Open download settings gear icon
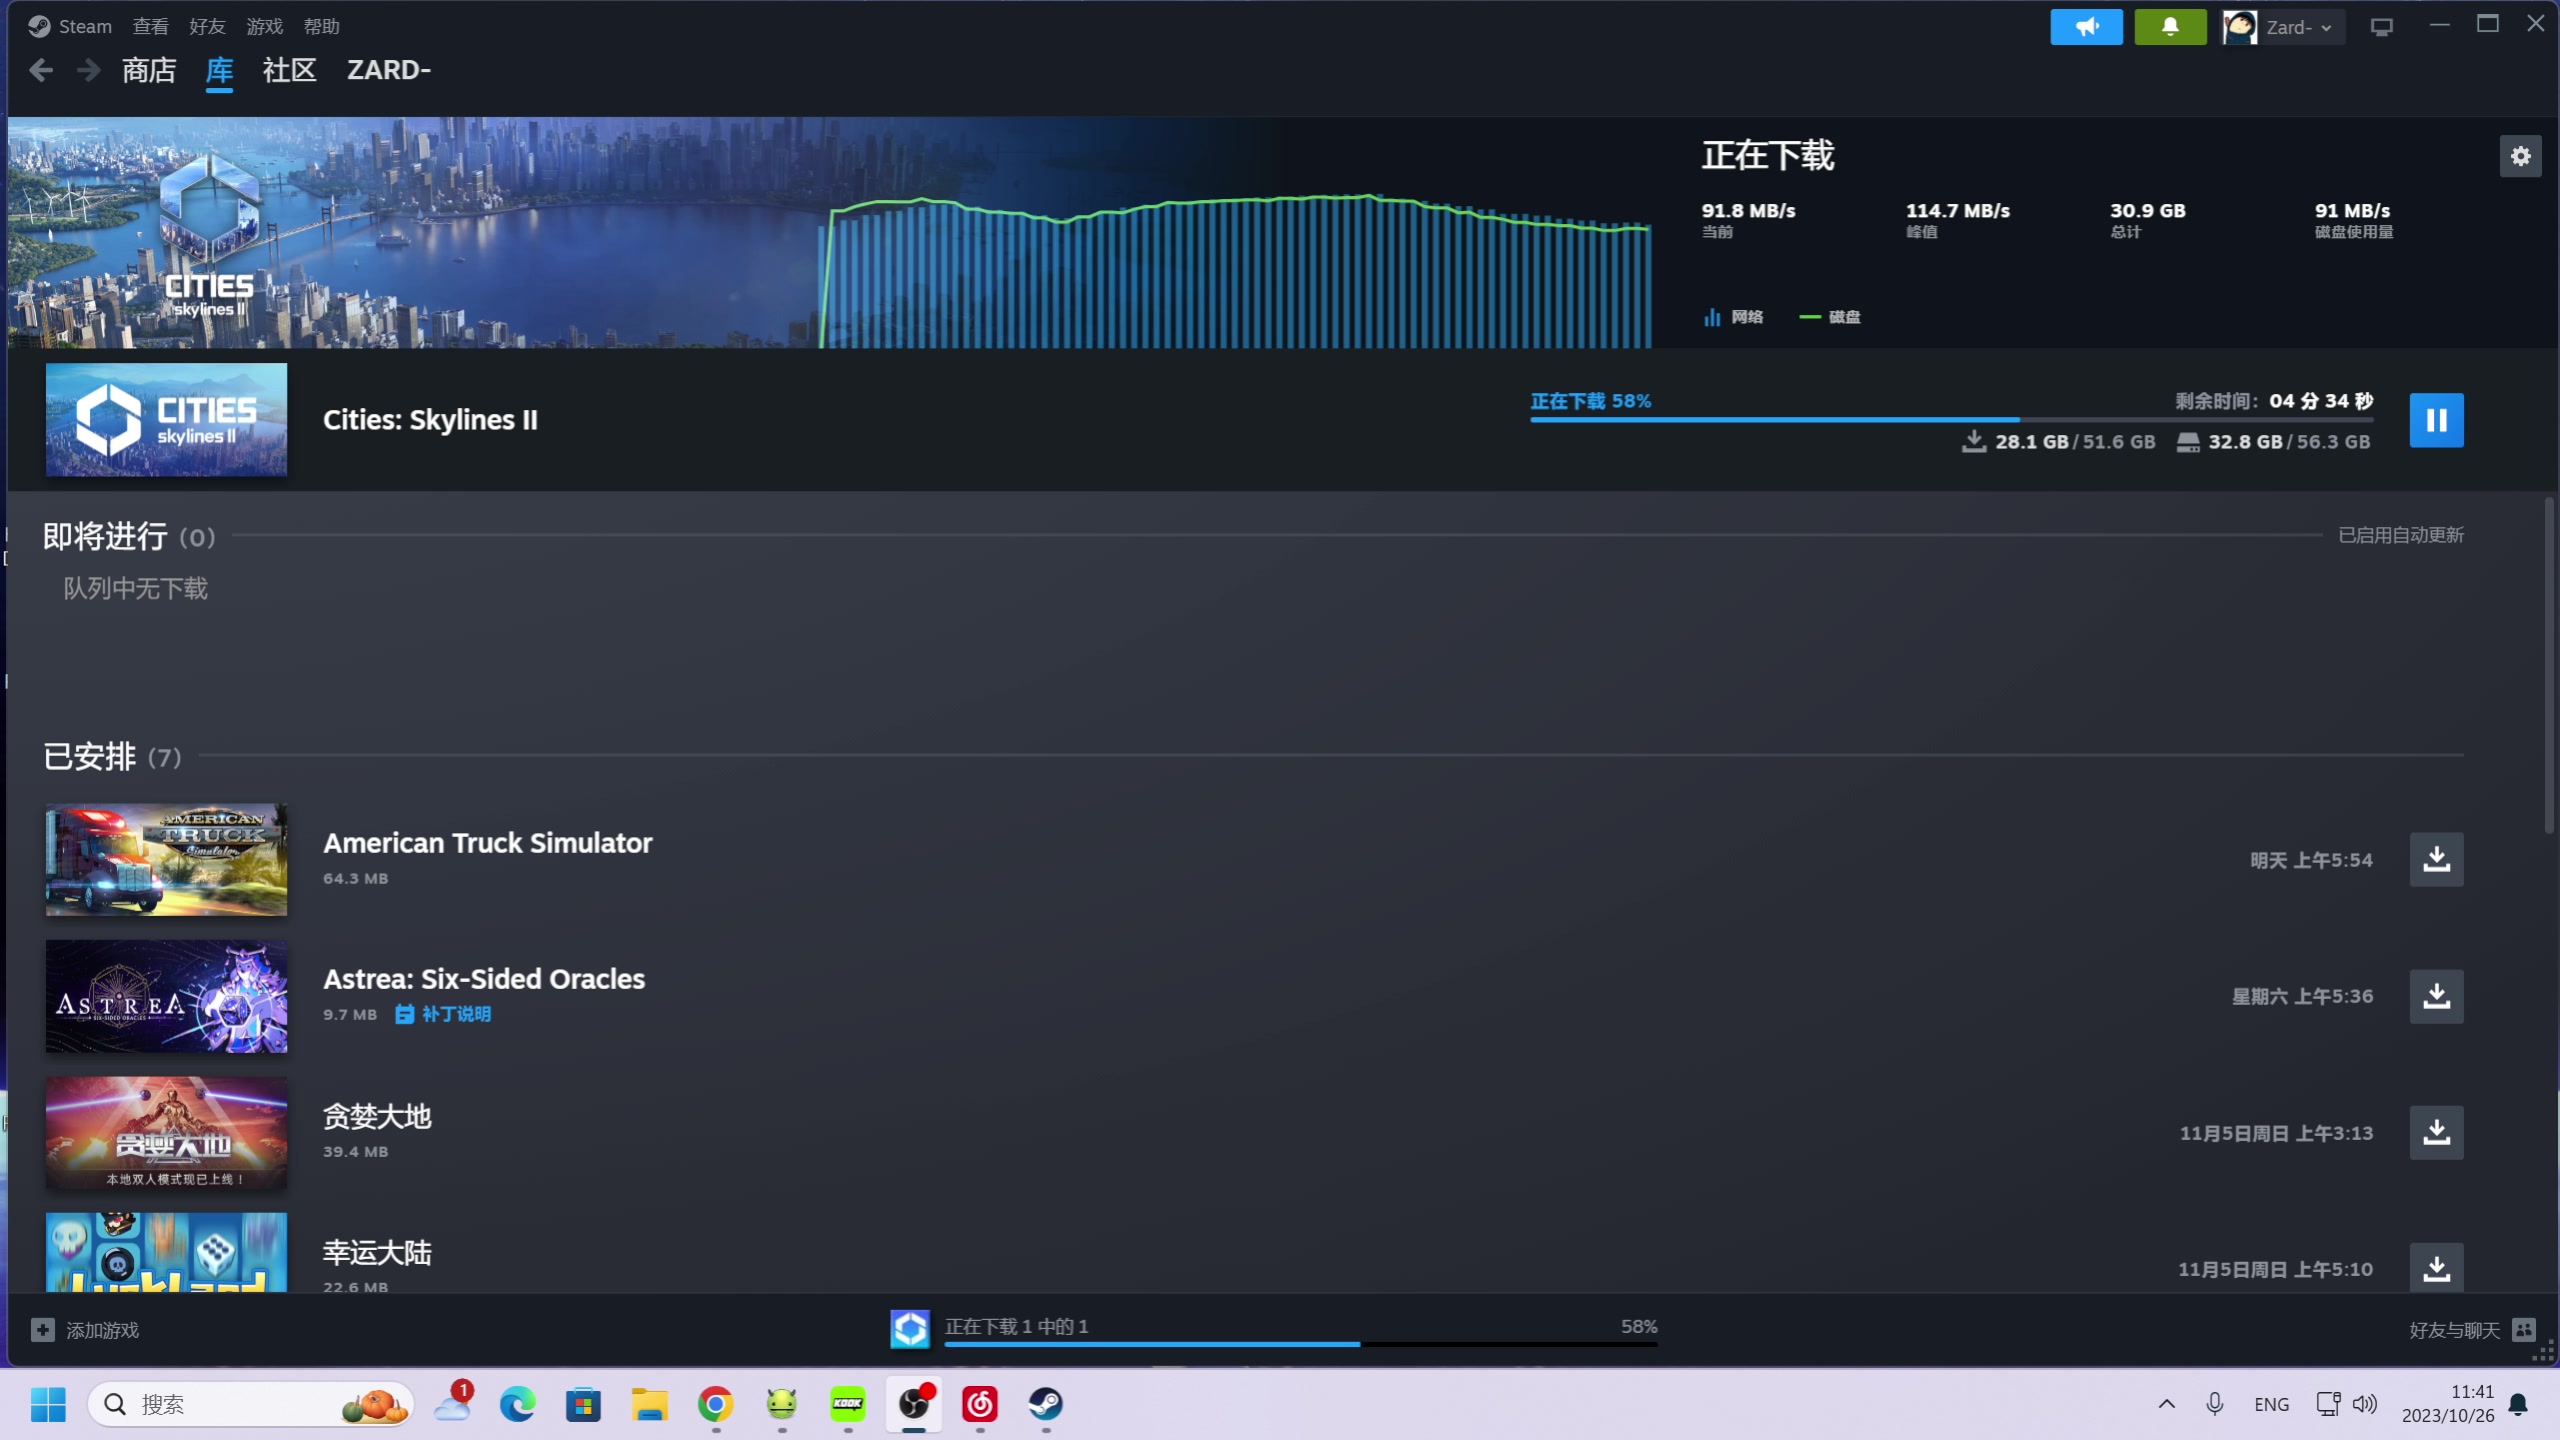The height and width of the screenshot is (1440, 2560). [x=2520, y=156]
